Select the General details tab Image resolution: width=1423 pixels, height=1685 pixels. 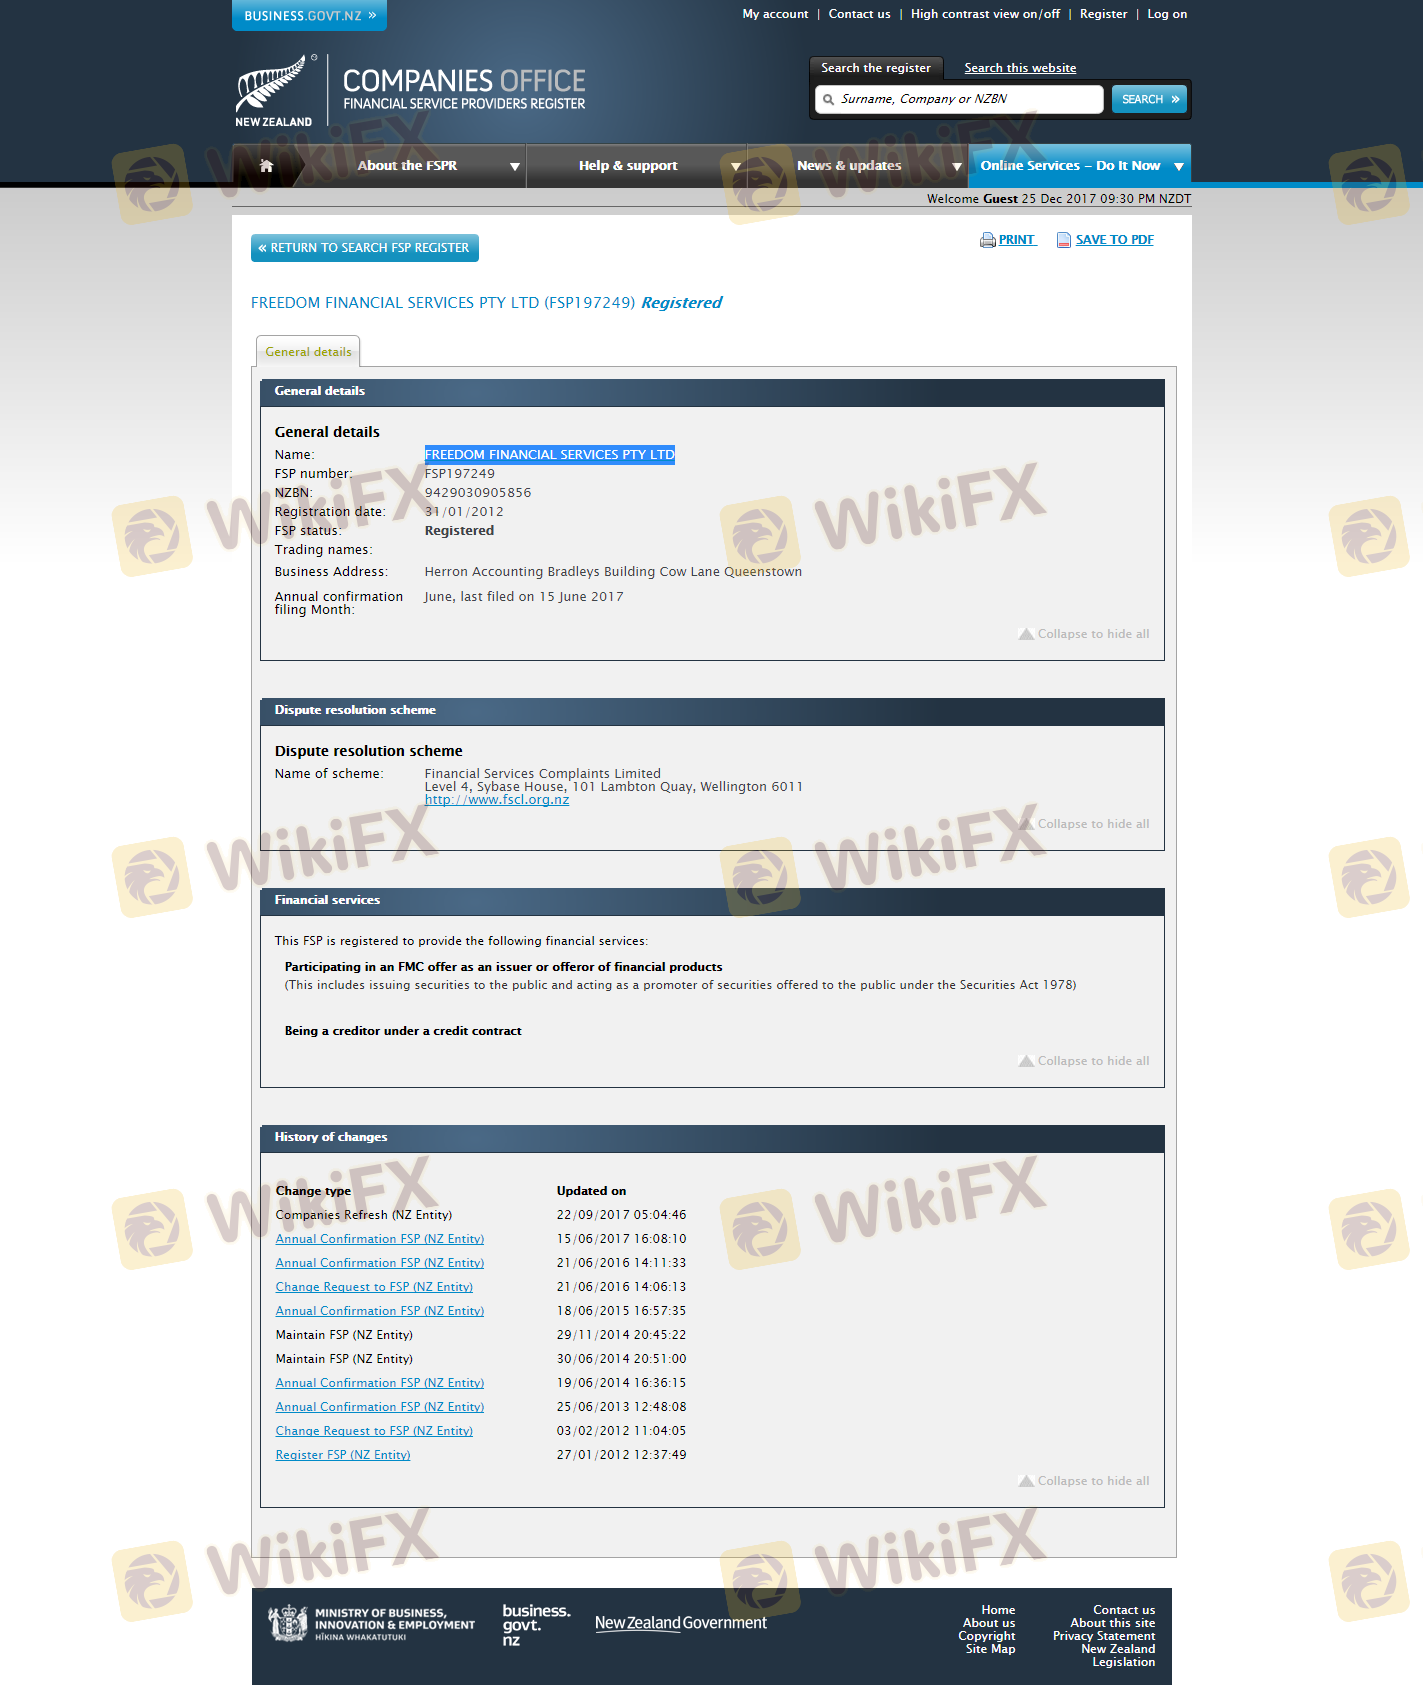308,352
